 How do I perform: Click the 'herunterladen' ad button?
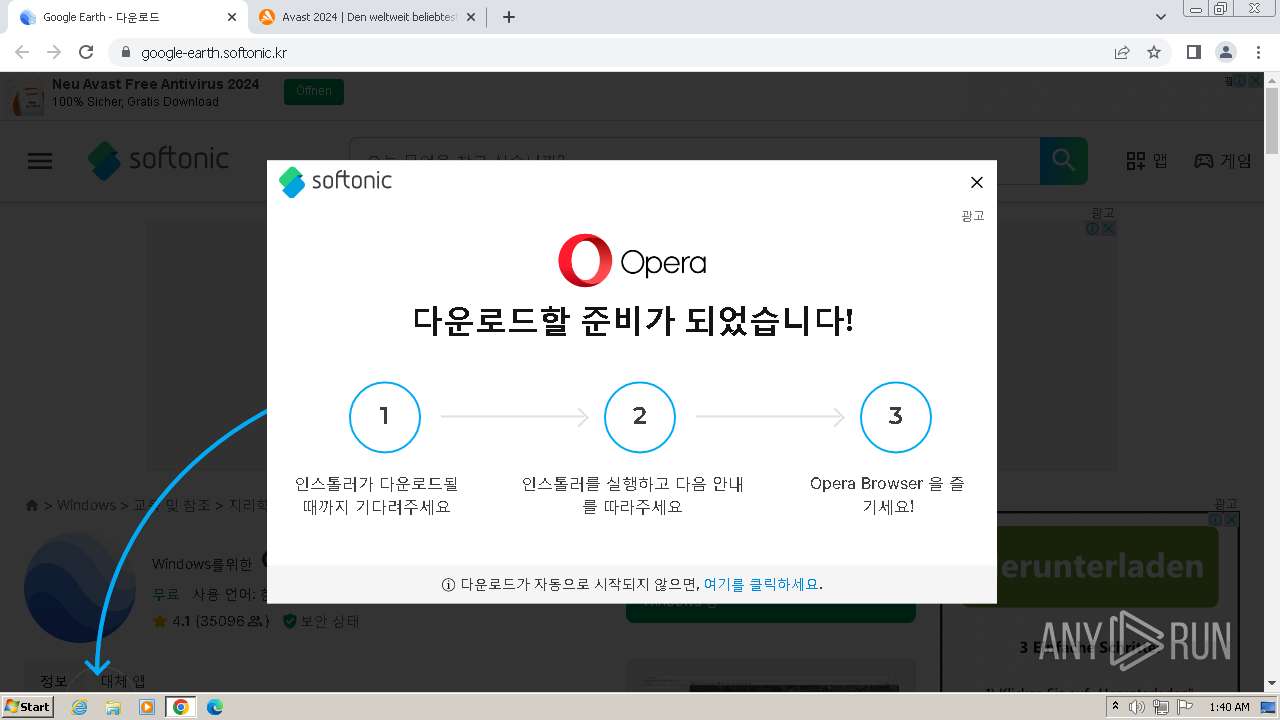(1090, 566)
